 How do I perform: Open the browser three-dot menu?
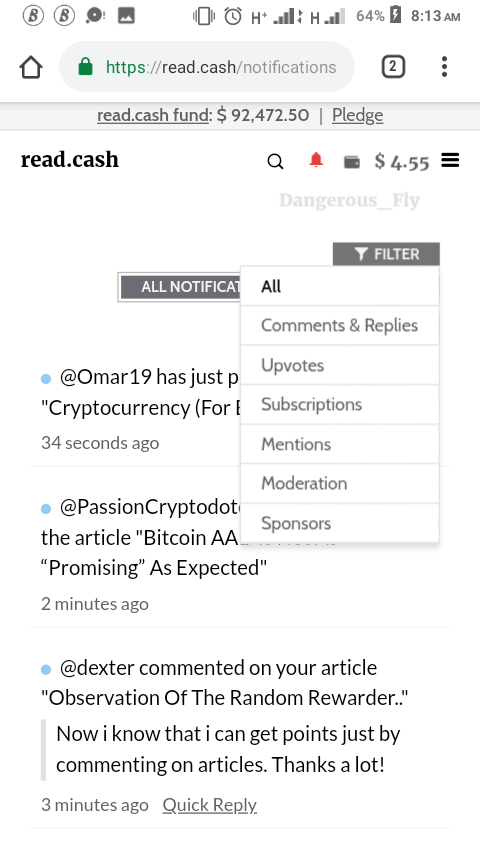click(445, 66)
